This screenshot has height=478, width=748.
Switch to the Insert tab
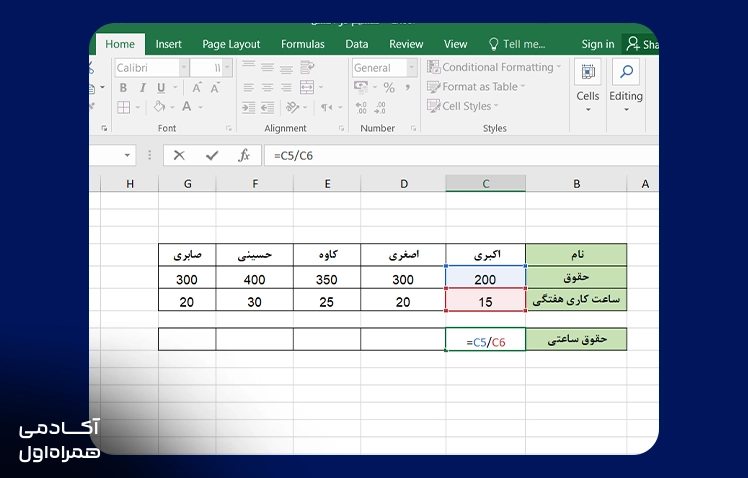tap(168, 44)
